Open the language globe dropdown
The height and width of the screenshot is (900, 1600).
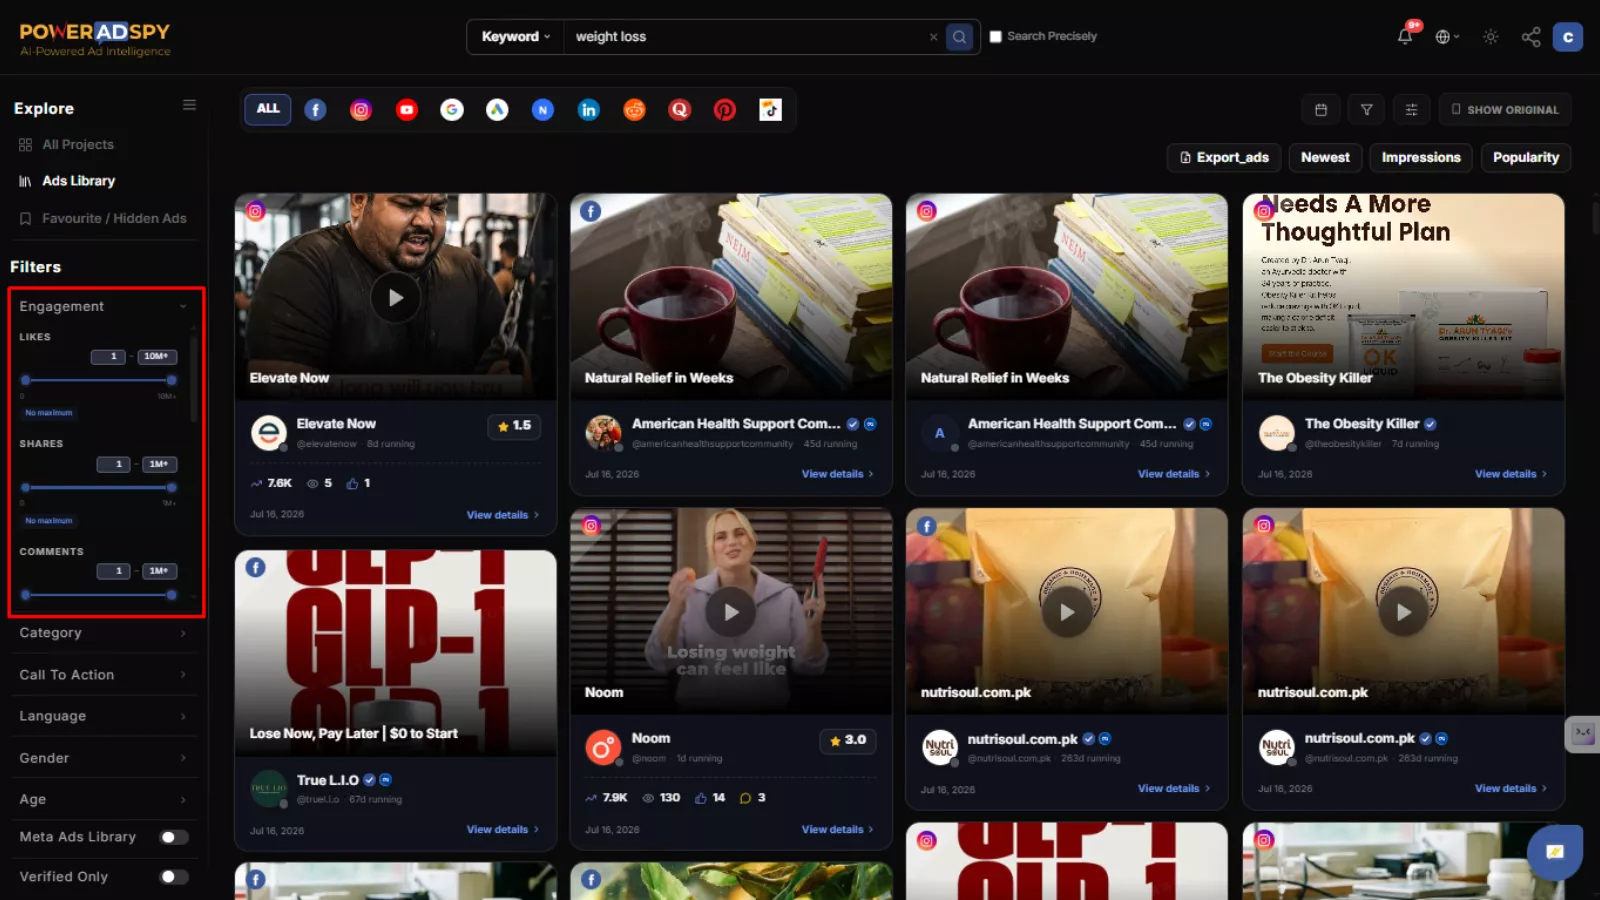click(1447, 37)
